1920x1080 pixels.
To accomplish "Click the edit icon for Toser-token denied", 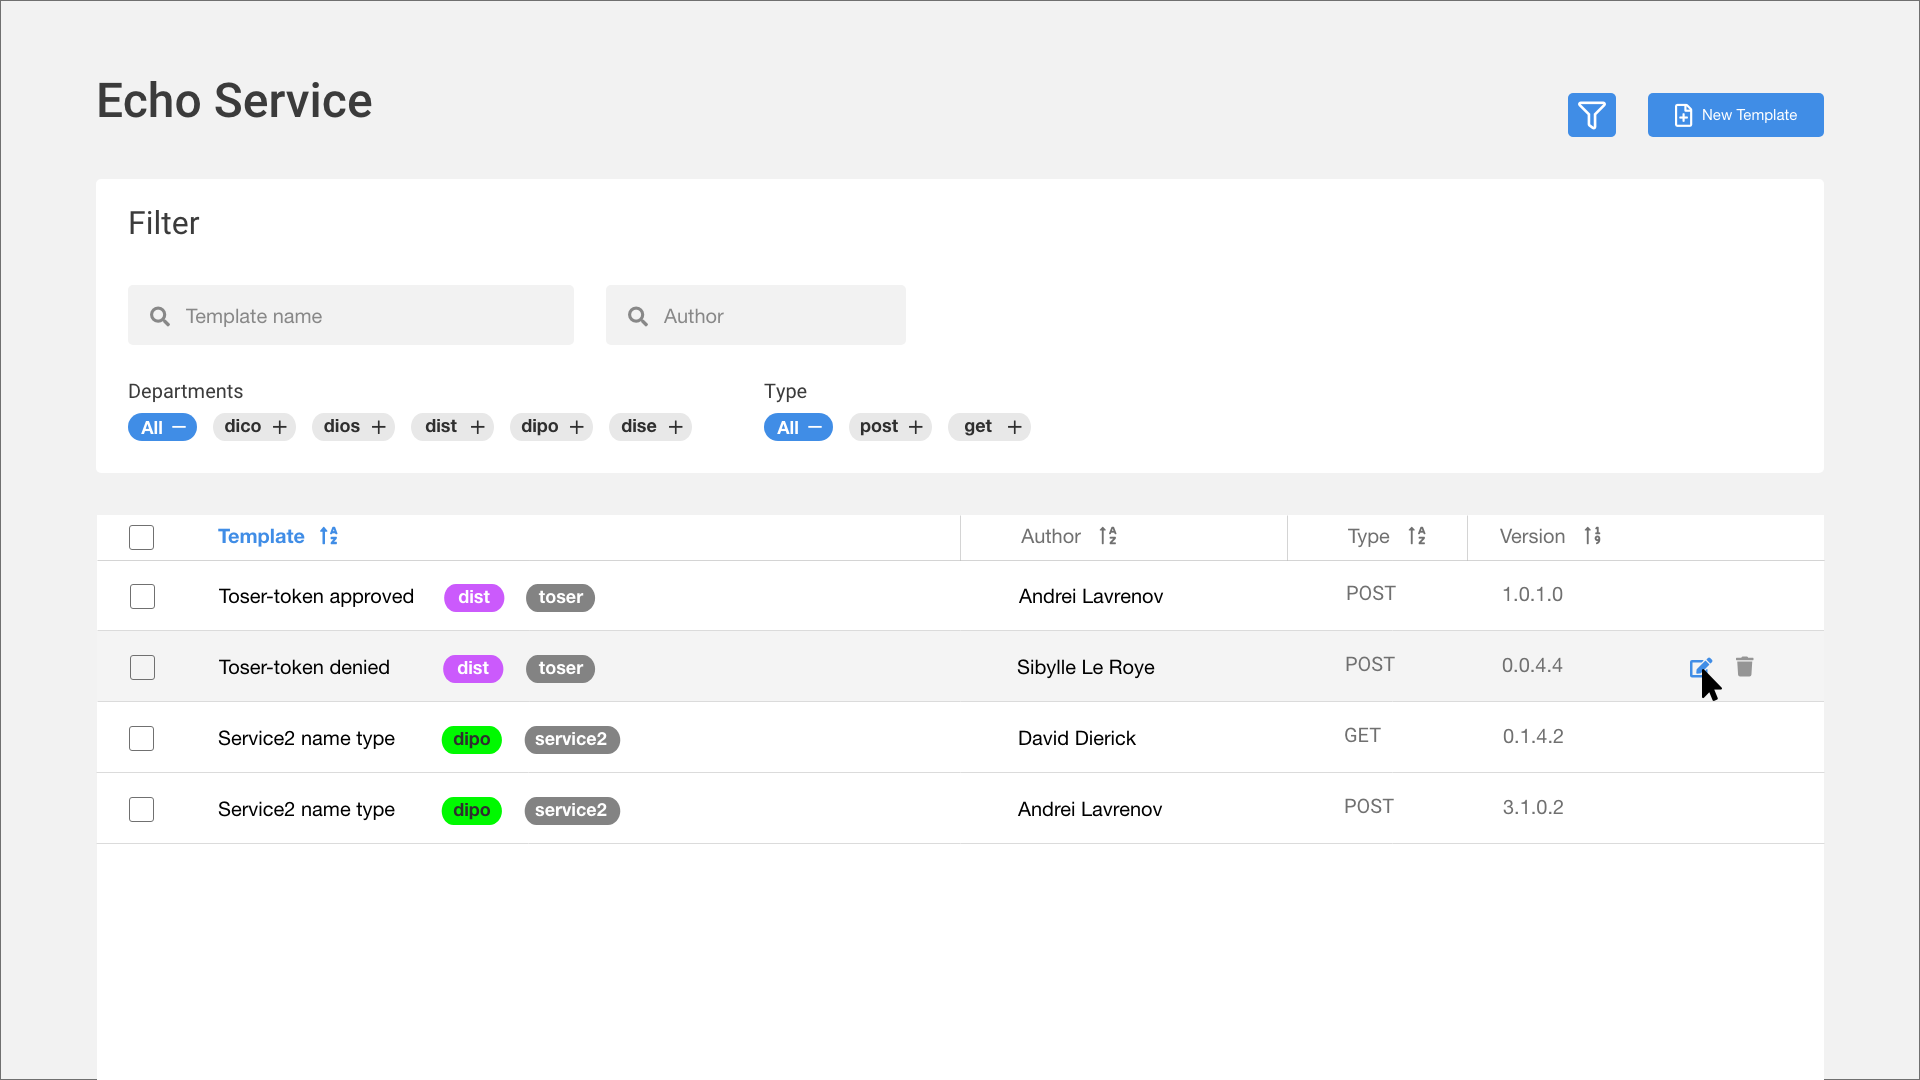I will (1700, 667).
